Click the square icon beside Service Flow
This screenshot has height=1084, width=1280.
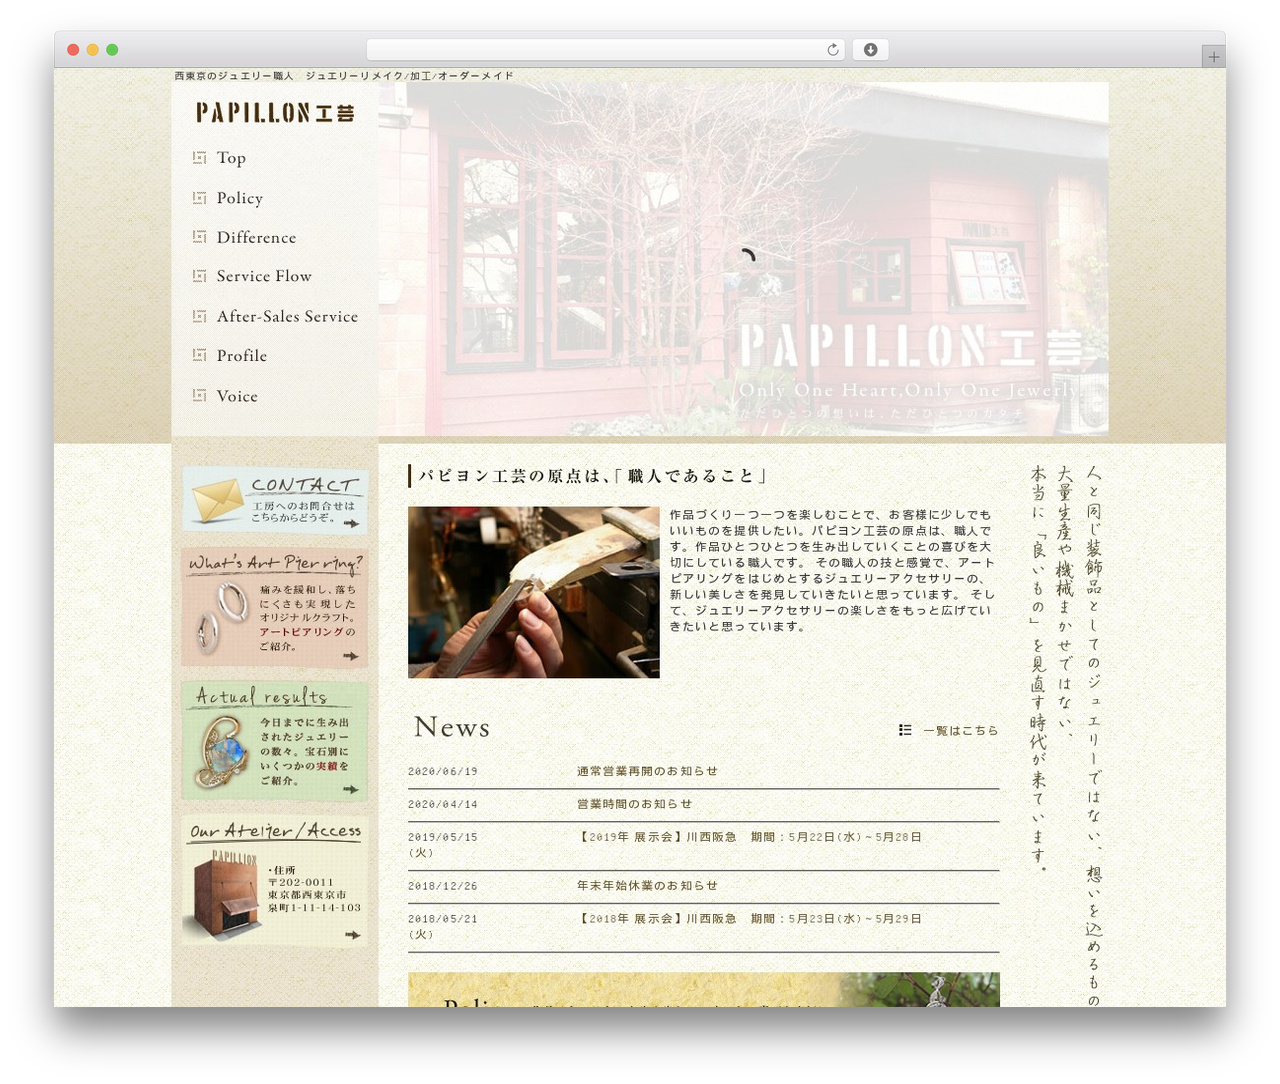[x=199, y=275]
